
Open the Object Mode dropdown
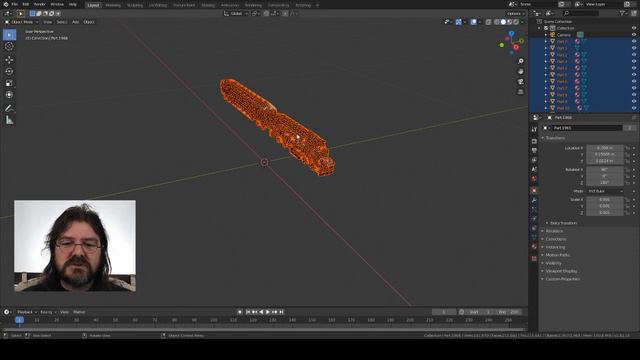(x=22, y=22)
